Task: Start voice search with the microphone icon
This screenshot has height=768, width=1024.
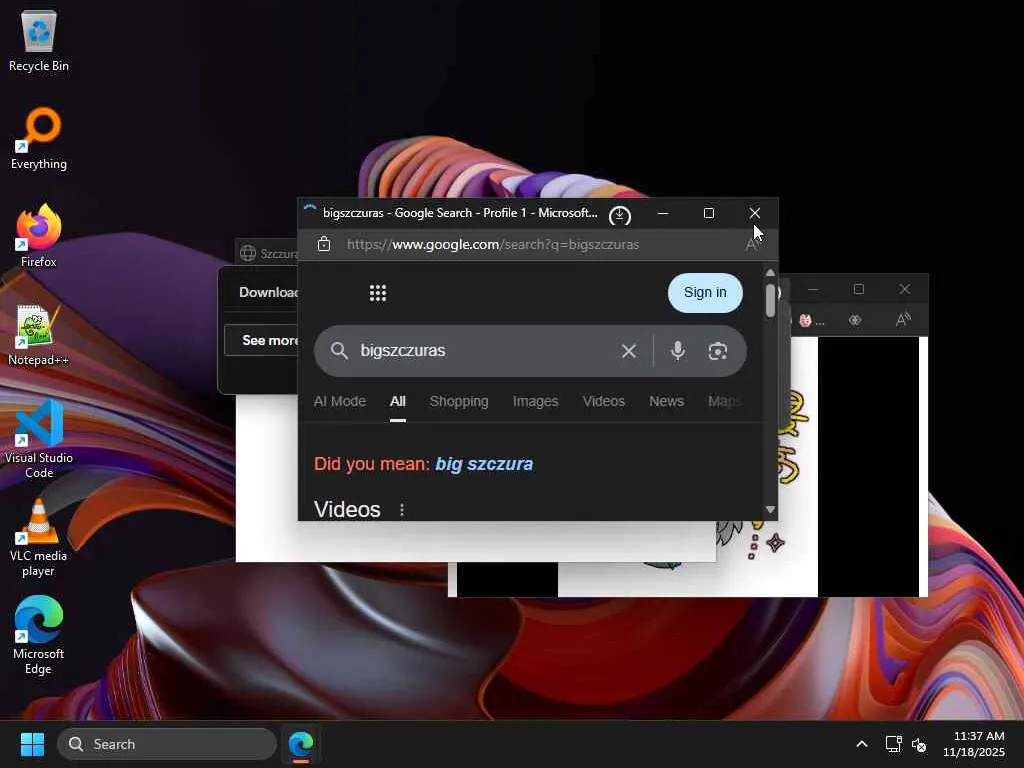Action: click(678, 351)
